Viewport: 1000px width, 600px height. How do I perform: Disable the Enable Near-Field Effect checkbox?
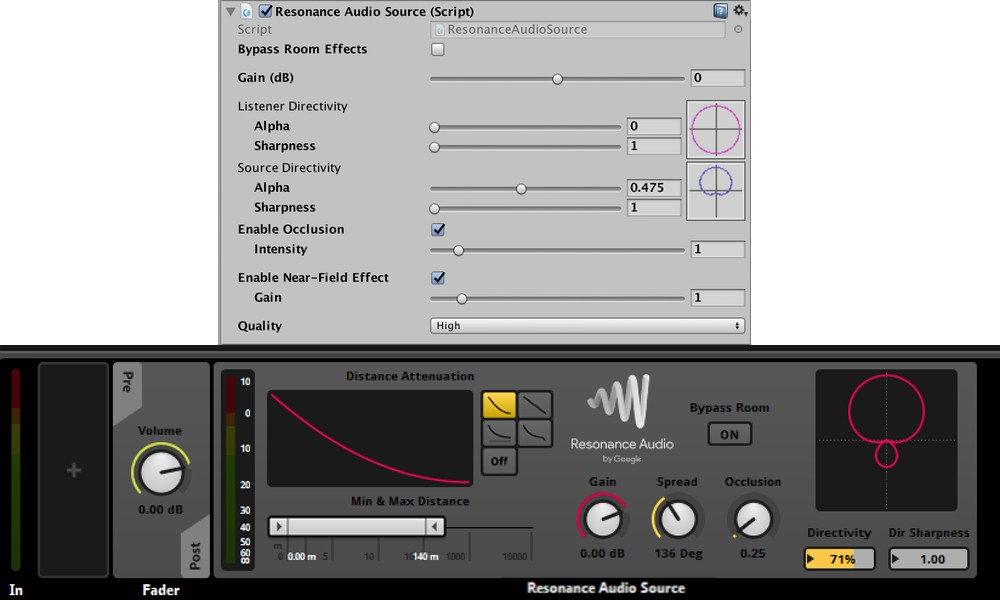coord(438,278)
